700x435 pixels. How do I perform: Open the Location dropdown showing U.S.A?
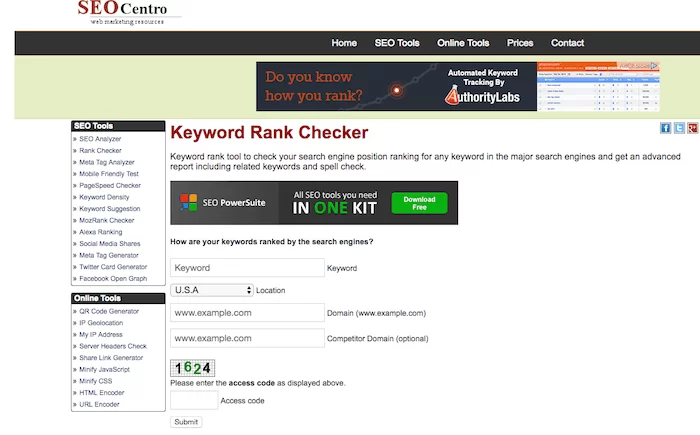(x=212, y=290)
